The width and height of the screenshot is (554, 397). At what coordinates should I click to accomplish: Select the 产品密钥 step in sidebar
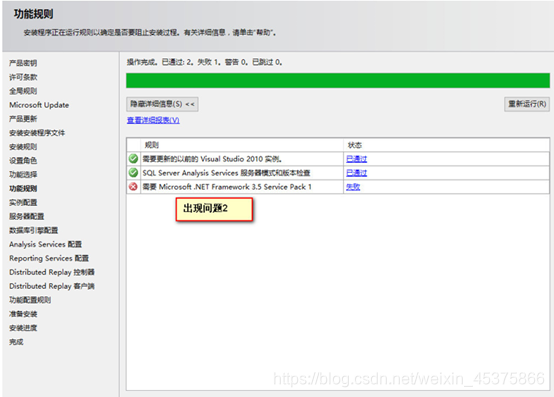pyautogui.click(x=23, y=63)
